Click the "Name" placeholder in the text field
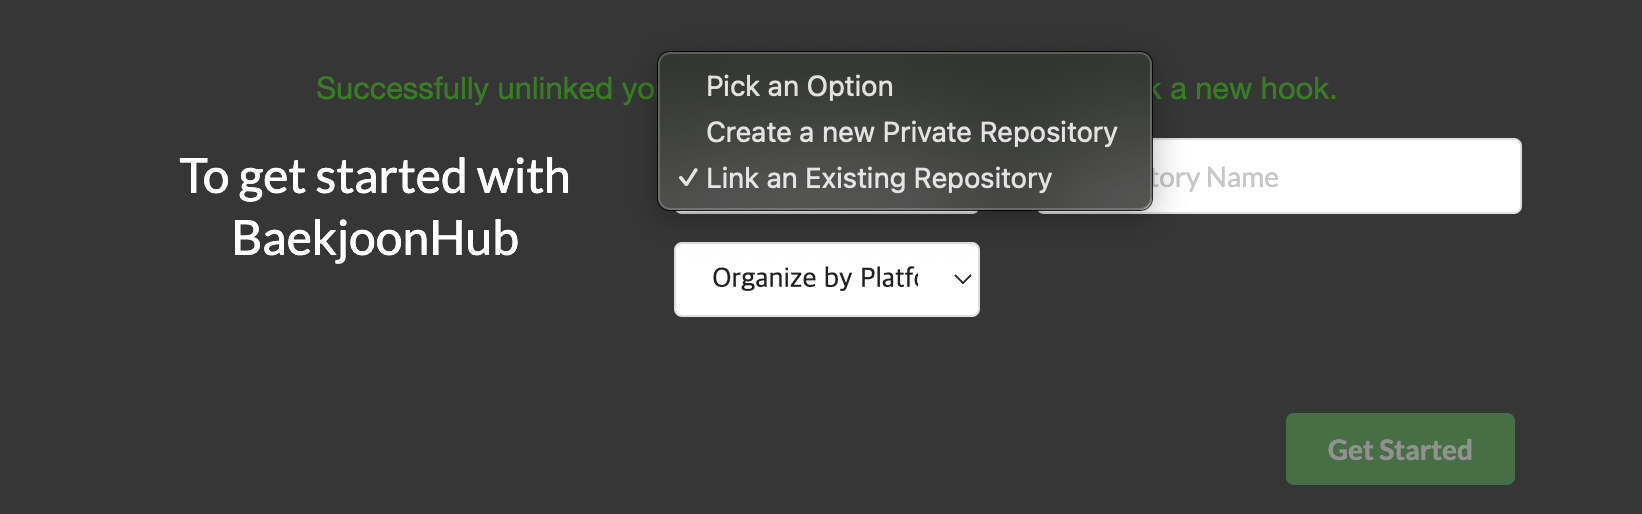Screen dimensions: 1642x514 (1242, 178)
